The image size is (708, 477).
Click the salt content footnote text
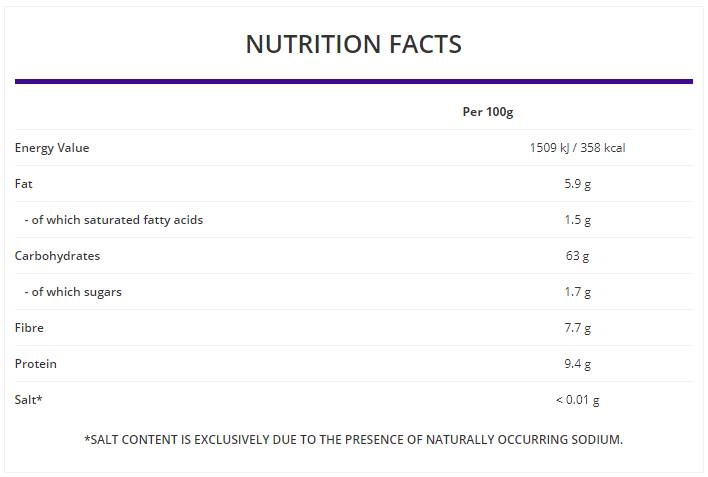click(353, 440)
